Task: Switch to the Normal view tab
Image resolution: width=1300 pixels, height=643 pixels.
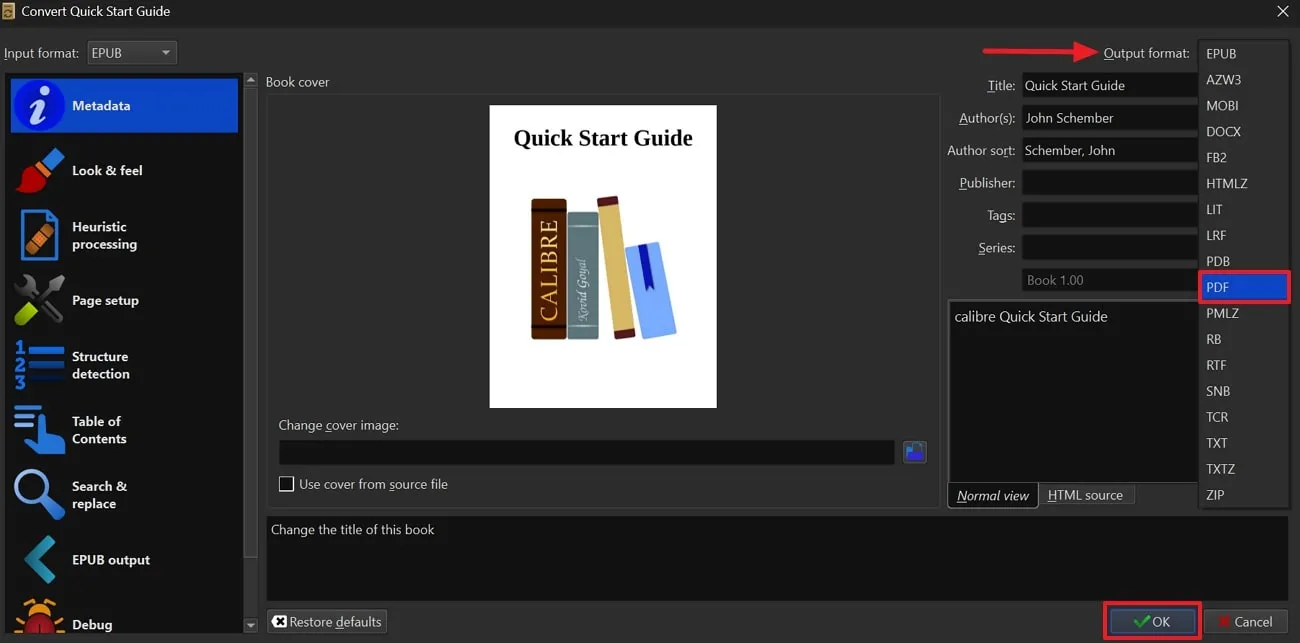Action: pyautogui.click(x=991, y=494)
